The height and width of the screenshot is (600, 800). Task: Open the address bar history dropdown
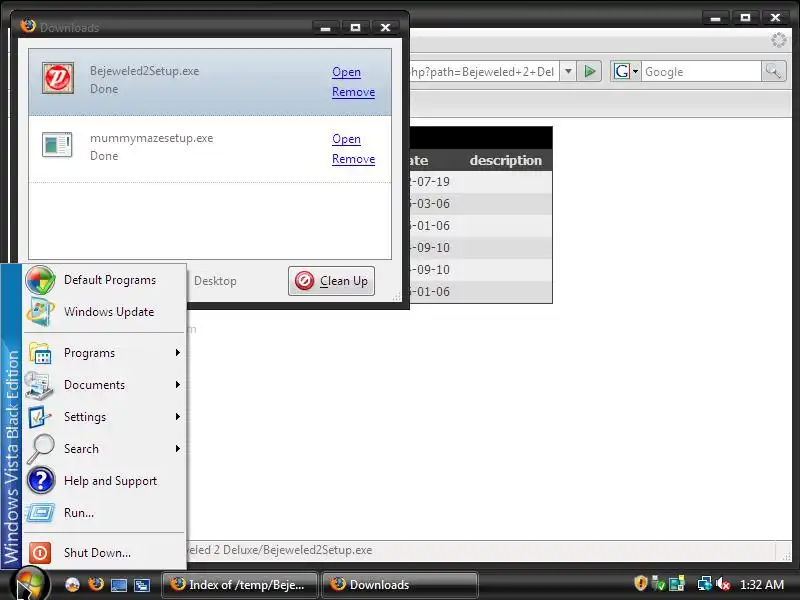pos(568,71)
